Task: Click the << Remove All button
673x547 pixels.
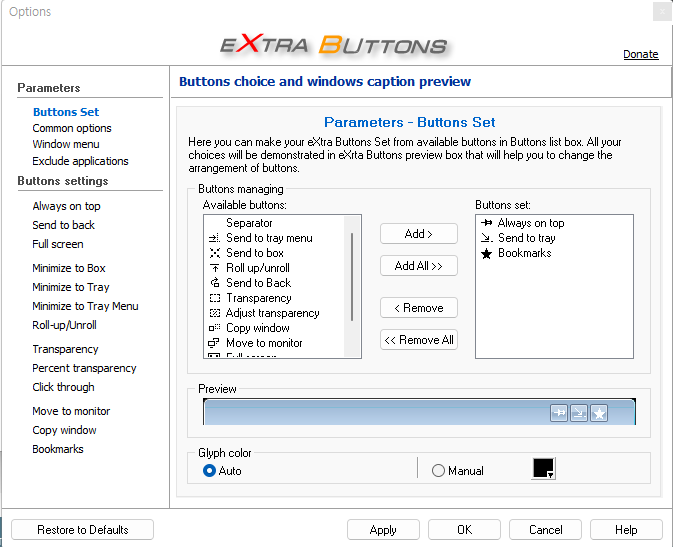Action: (x=418, y=340)
